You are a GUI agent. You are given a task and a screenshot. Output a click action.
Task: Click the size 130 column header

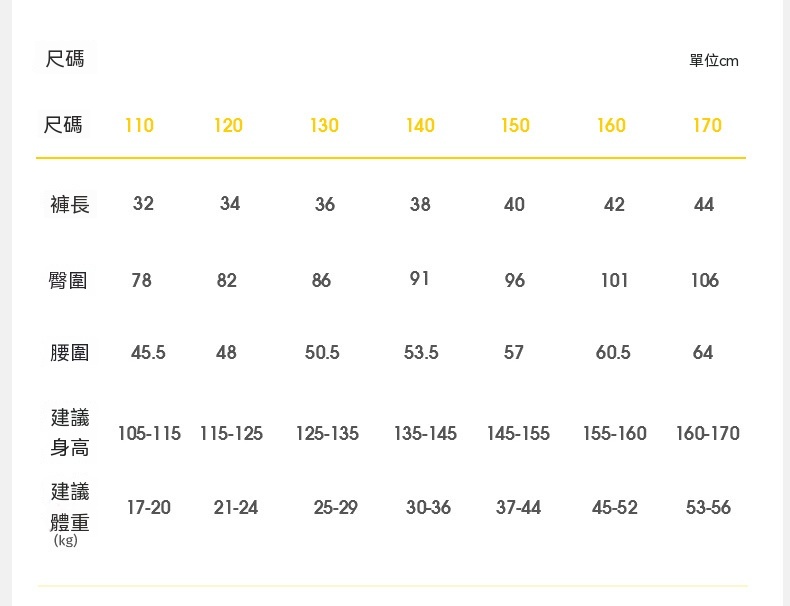click(324, 126)
